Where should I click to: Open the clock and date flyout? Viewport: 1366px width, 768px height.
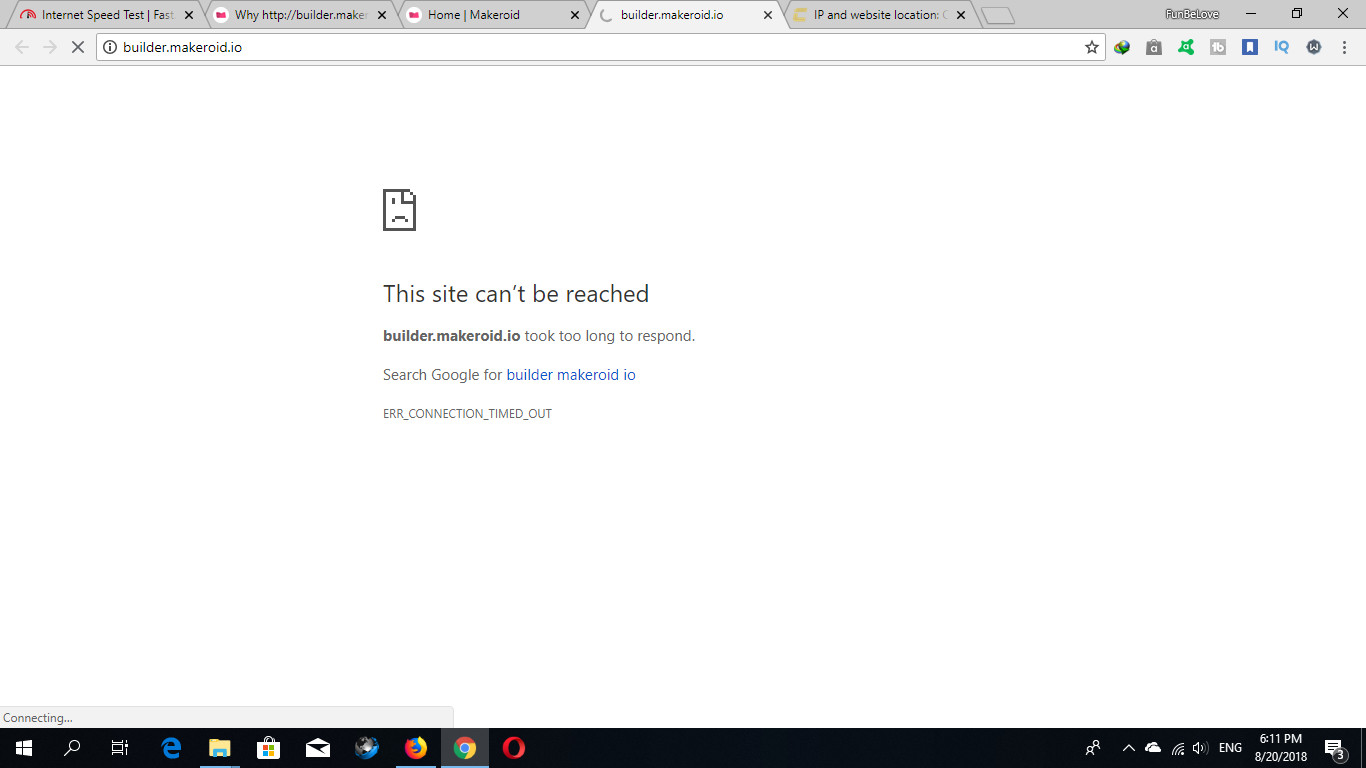tap(1280, 748)
